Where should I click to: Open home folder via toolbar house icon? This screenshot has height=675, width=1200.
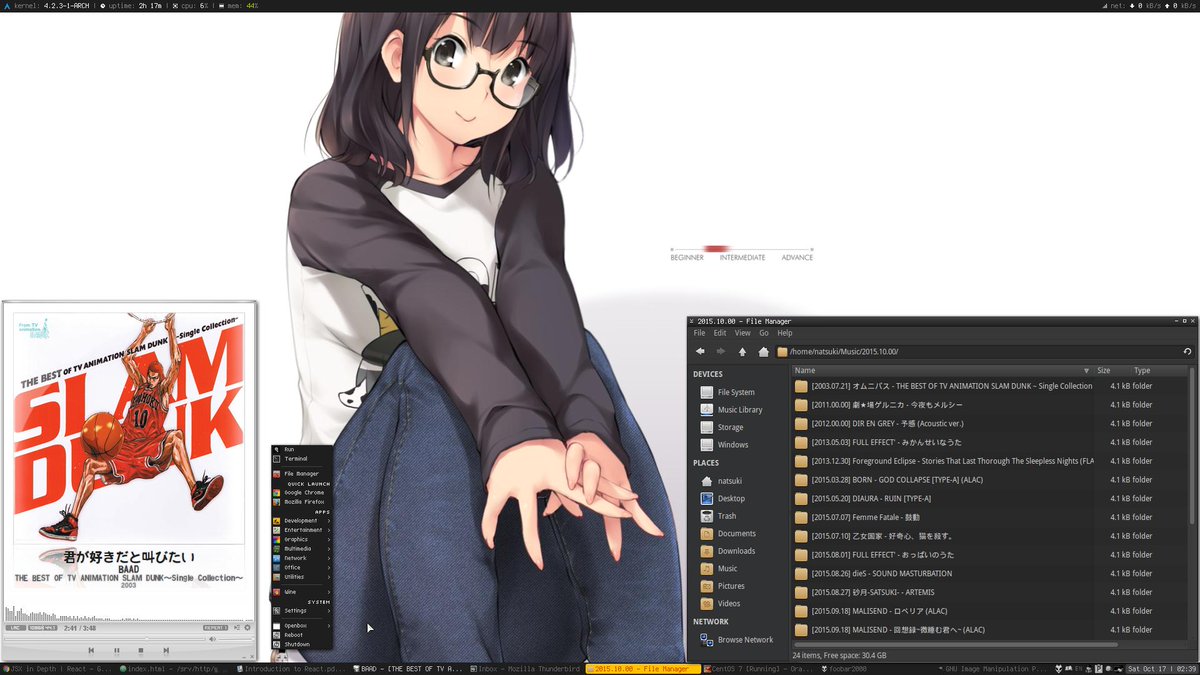pyautogui.click(x=763, y=352)
